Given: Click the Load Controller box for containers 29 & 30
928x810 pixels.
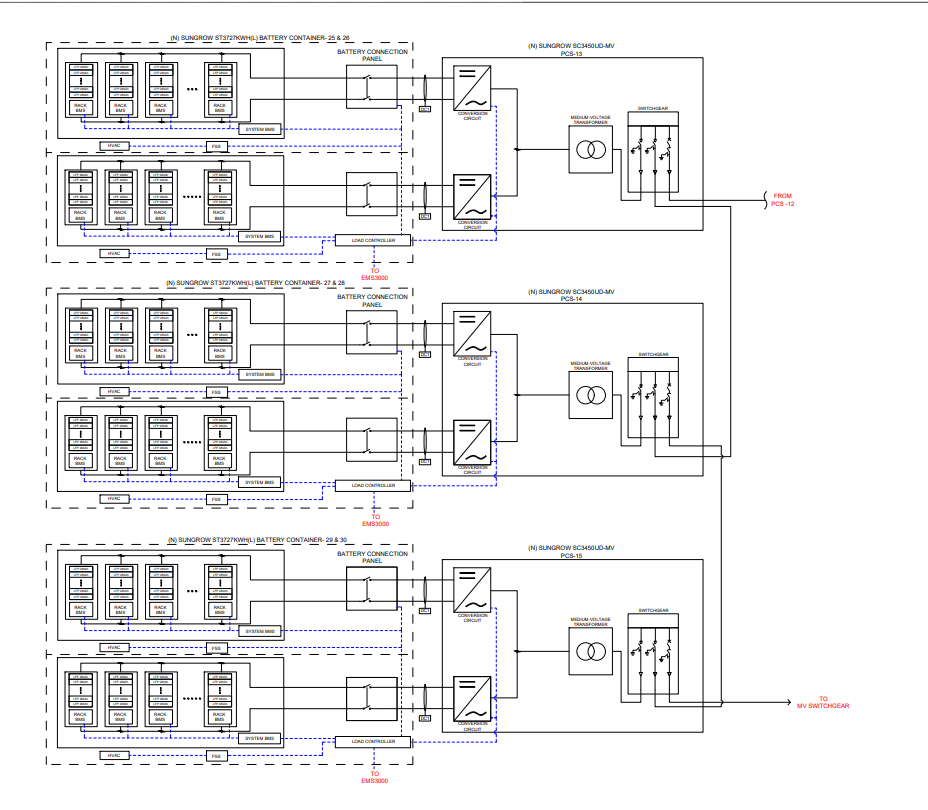Looking at the screenshot, I should 372,741.
